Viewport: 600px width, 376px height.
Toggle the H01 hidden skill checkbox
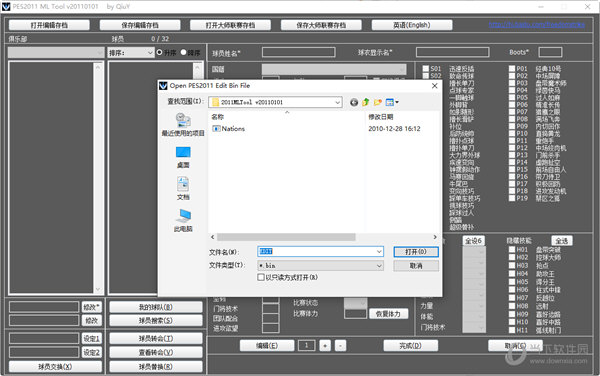pos(512,249)
